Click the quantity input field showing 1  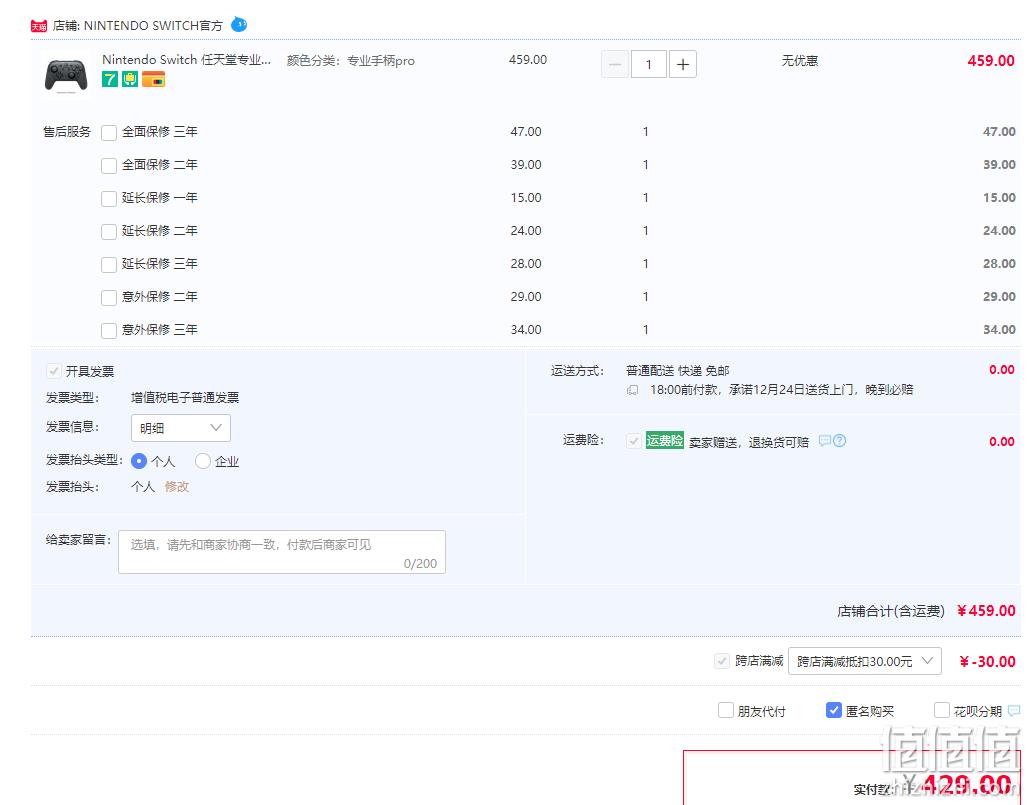coord(649,64)
